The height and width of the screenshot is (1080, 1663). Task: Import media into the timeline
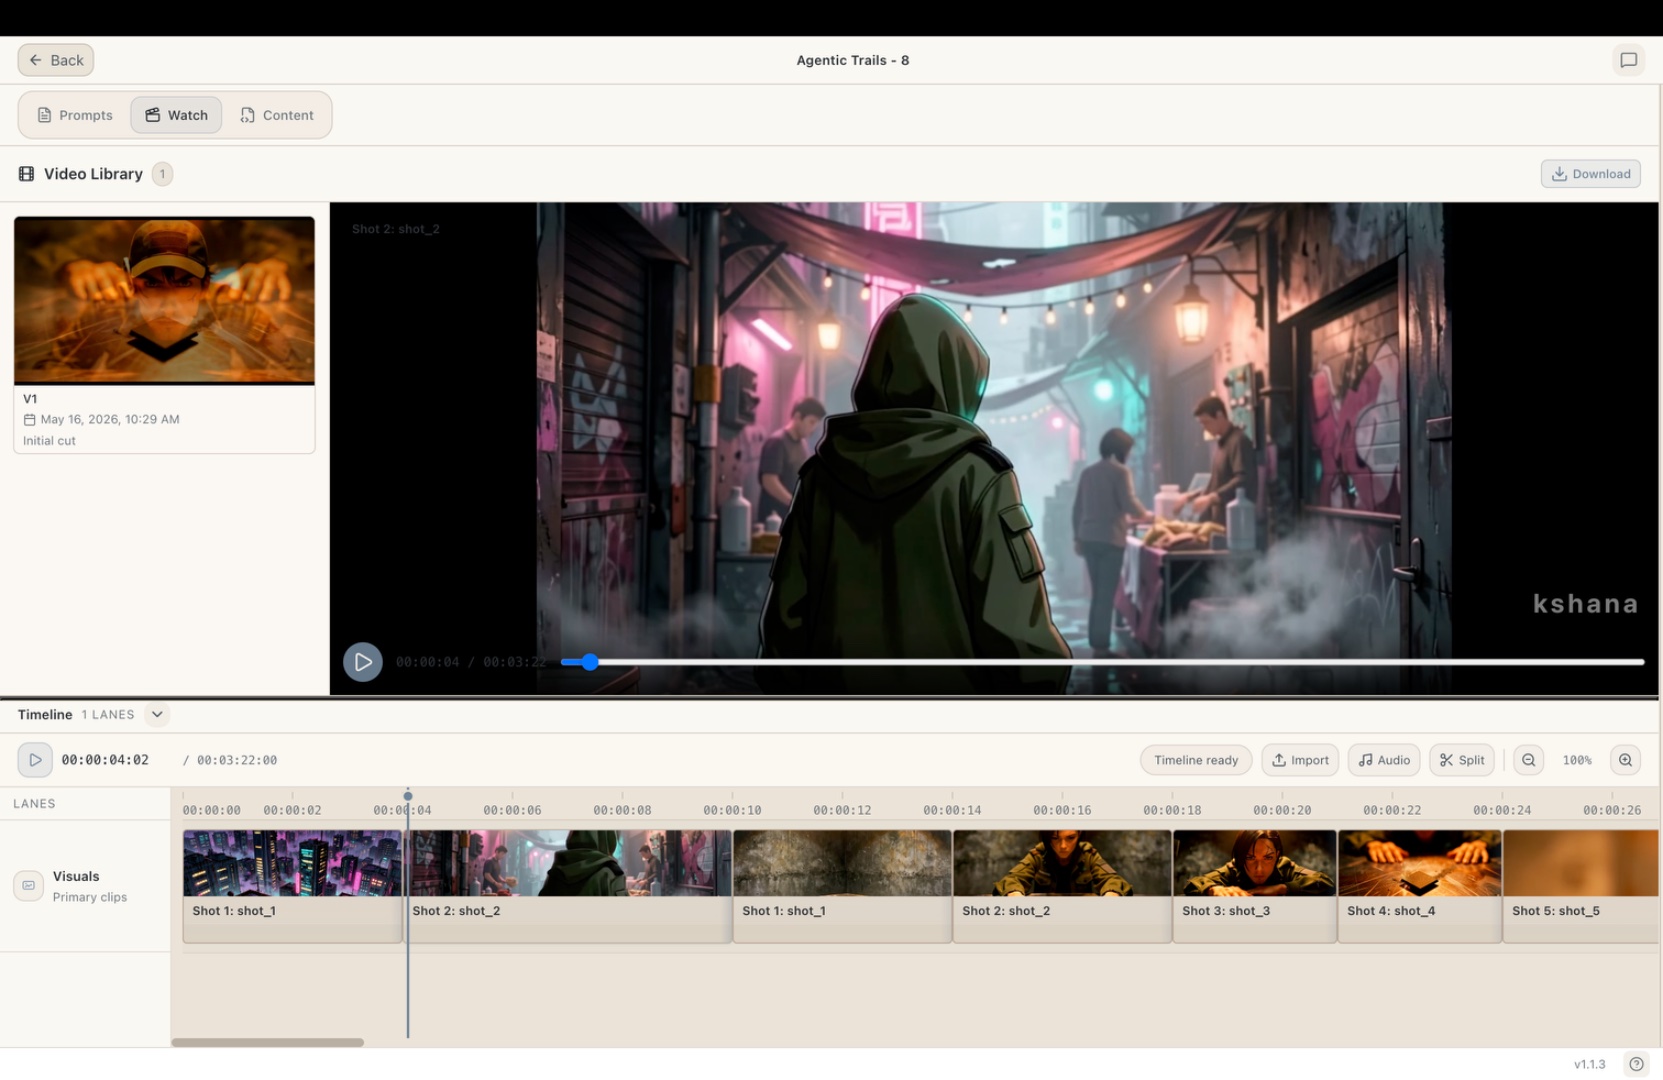click(x=1300, y=760)
